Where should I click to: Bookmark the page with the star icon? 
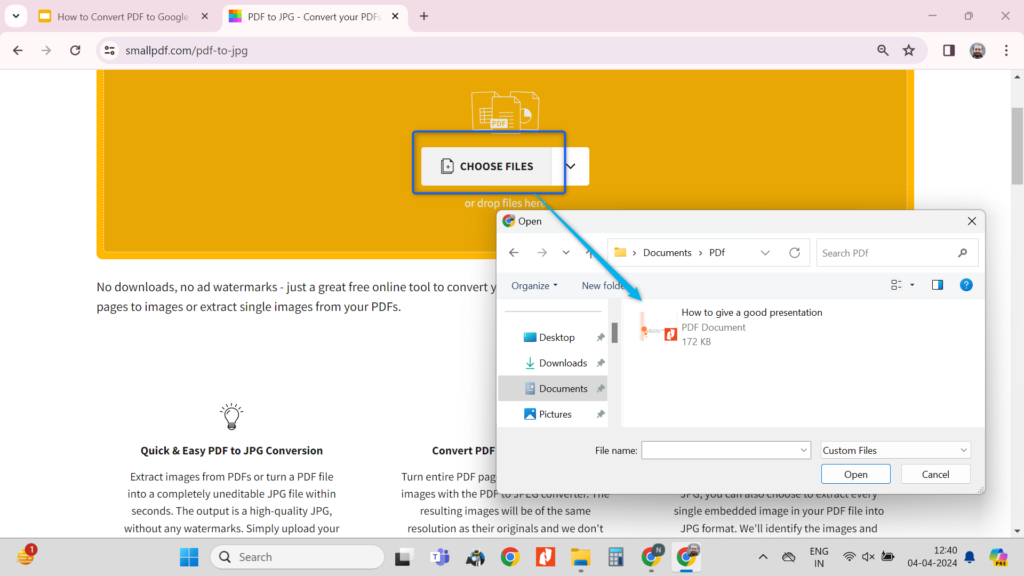[x=908, y=49]
